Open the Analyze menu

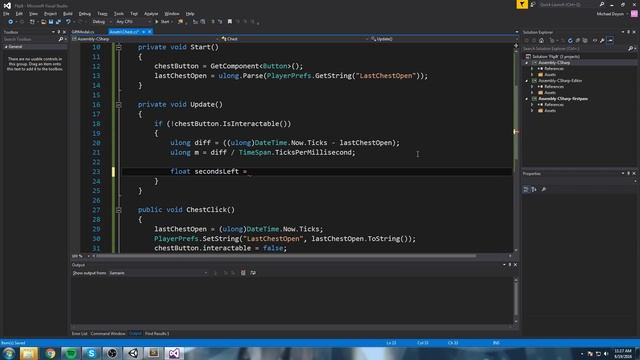tap(151, 13)
